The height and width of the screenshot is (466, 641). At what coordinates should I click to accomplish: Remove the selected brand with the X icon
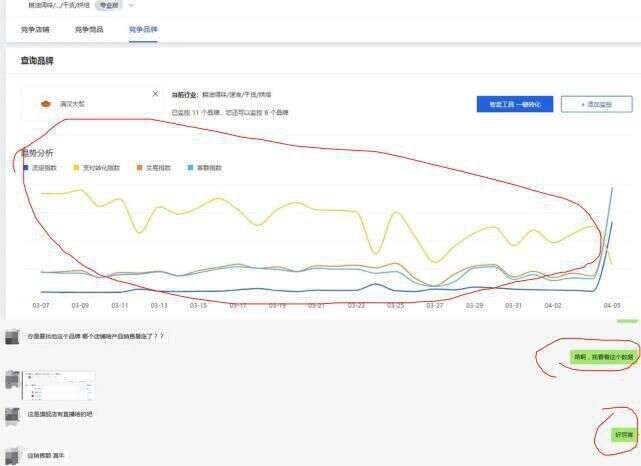click(155, 93)
